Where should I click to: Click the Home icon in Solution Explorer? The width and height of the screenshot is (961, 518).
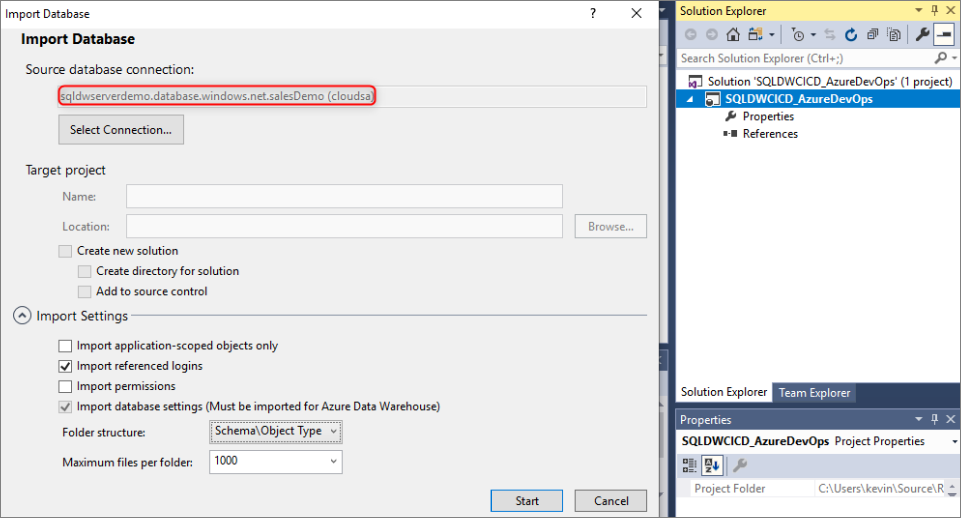tap(733, 35)
